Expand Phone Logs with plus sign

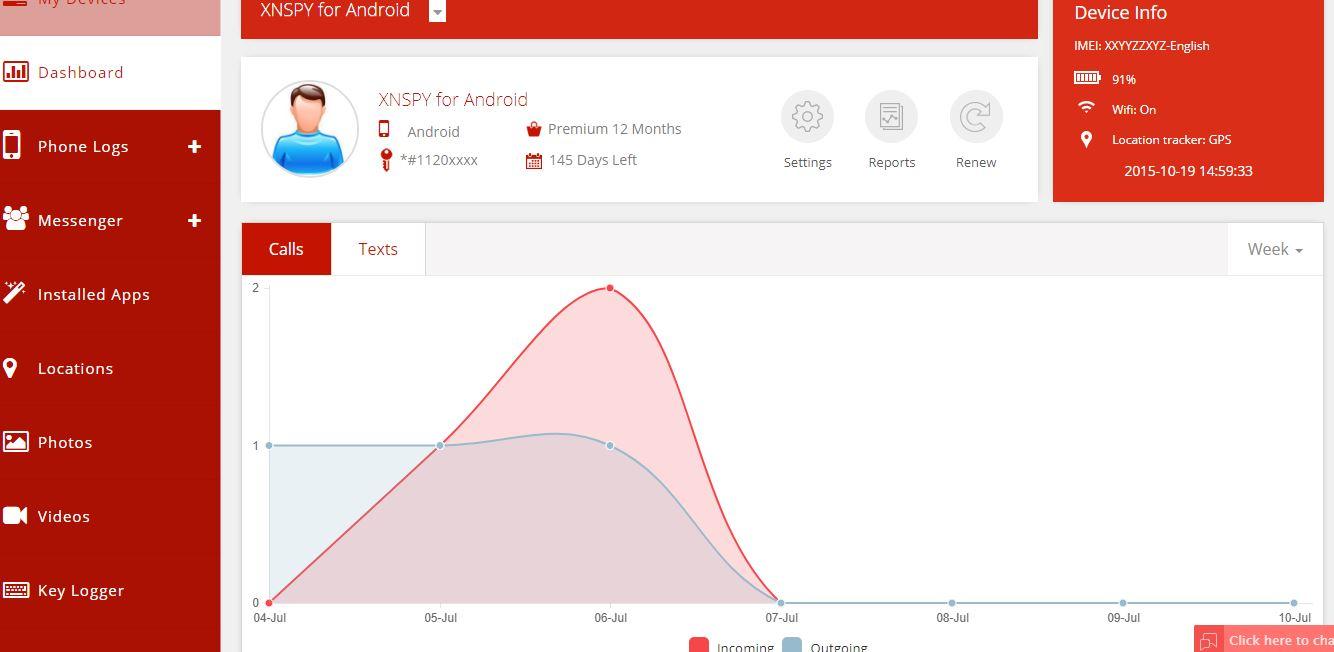click(x=194, y=146)
